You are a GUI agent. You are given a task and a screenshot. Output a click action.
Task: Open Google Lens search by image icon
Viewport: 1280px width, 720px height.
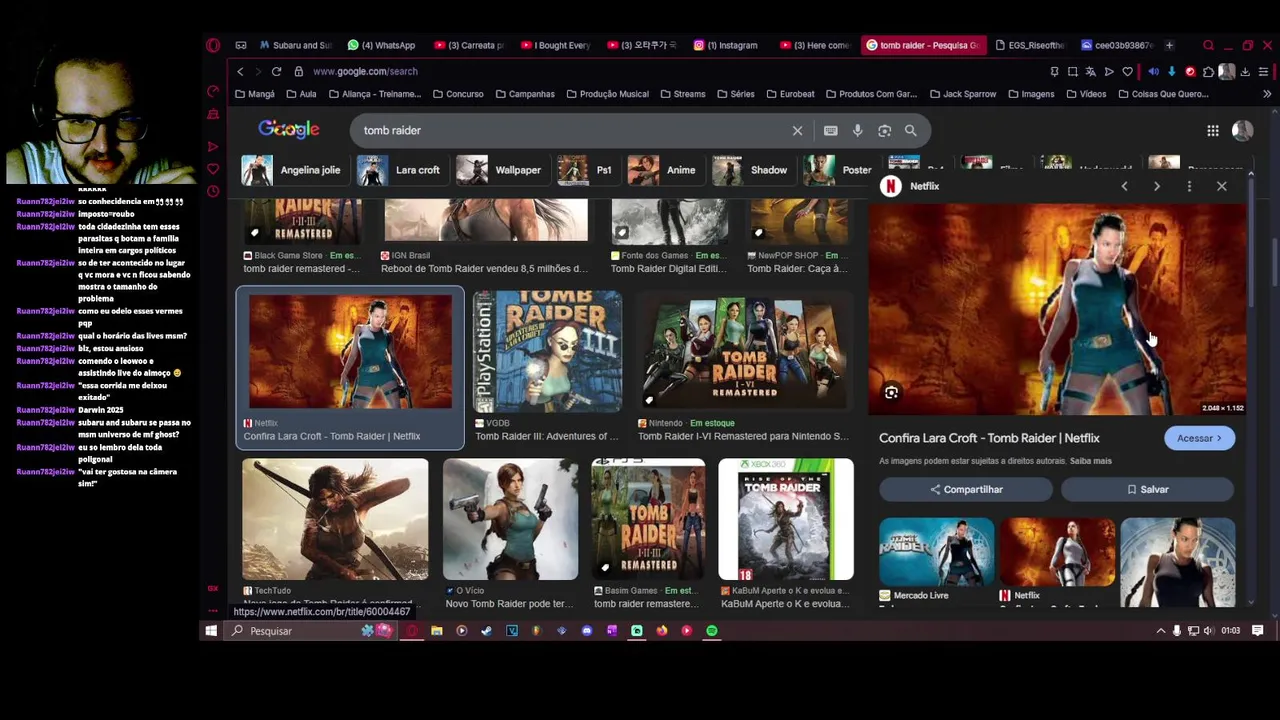coord(884,131)
